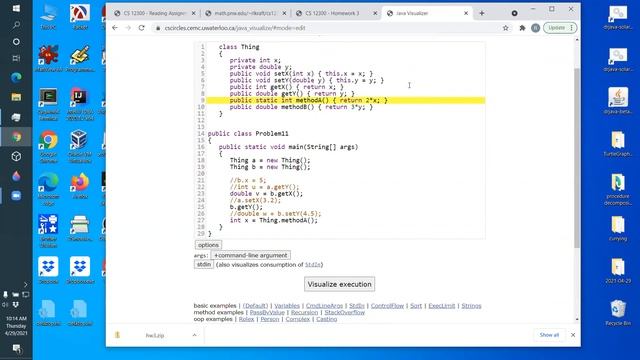
Task: Open a new Chrome tab
Action: pyautogui.click(x=482, y=13)
